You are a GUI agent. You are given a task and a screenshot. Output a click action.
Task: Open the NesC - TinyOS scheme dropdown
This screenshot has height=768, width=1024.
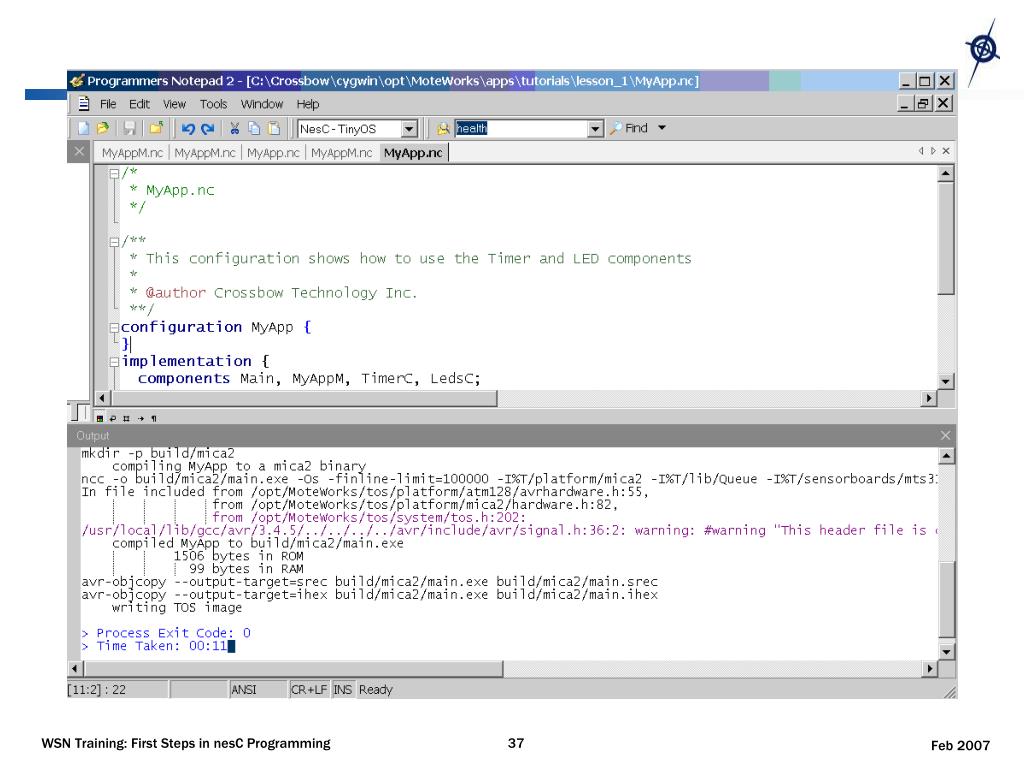click(409, 129)
